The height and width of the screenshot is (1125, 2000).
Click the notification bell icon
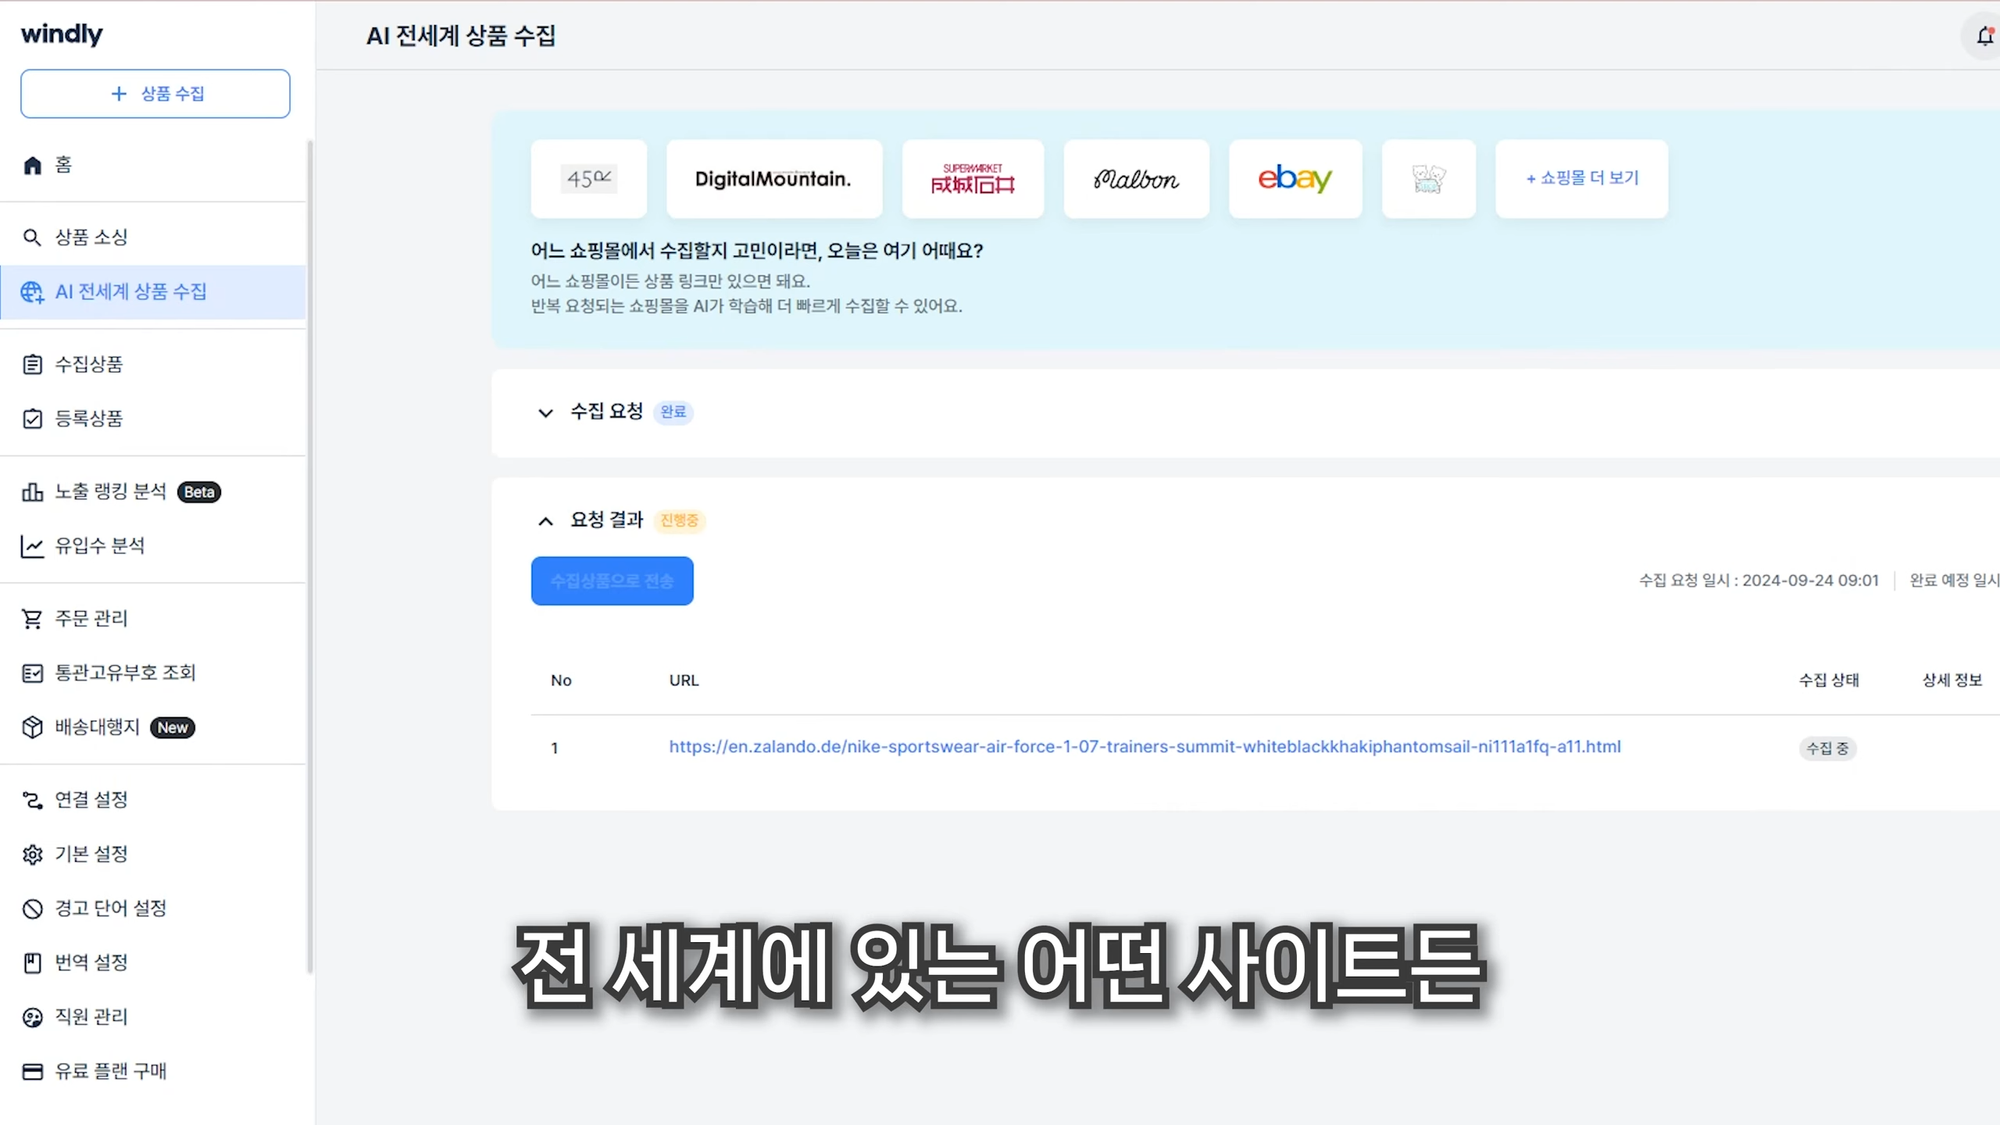point(1985,36)
